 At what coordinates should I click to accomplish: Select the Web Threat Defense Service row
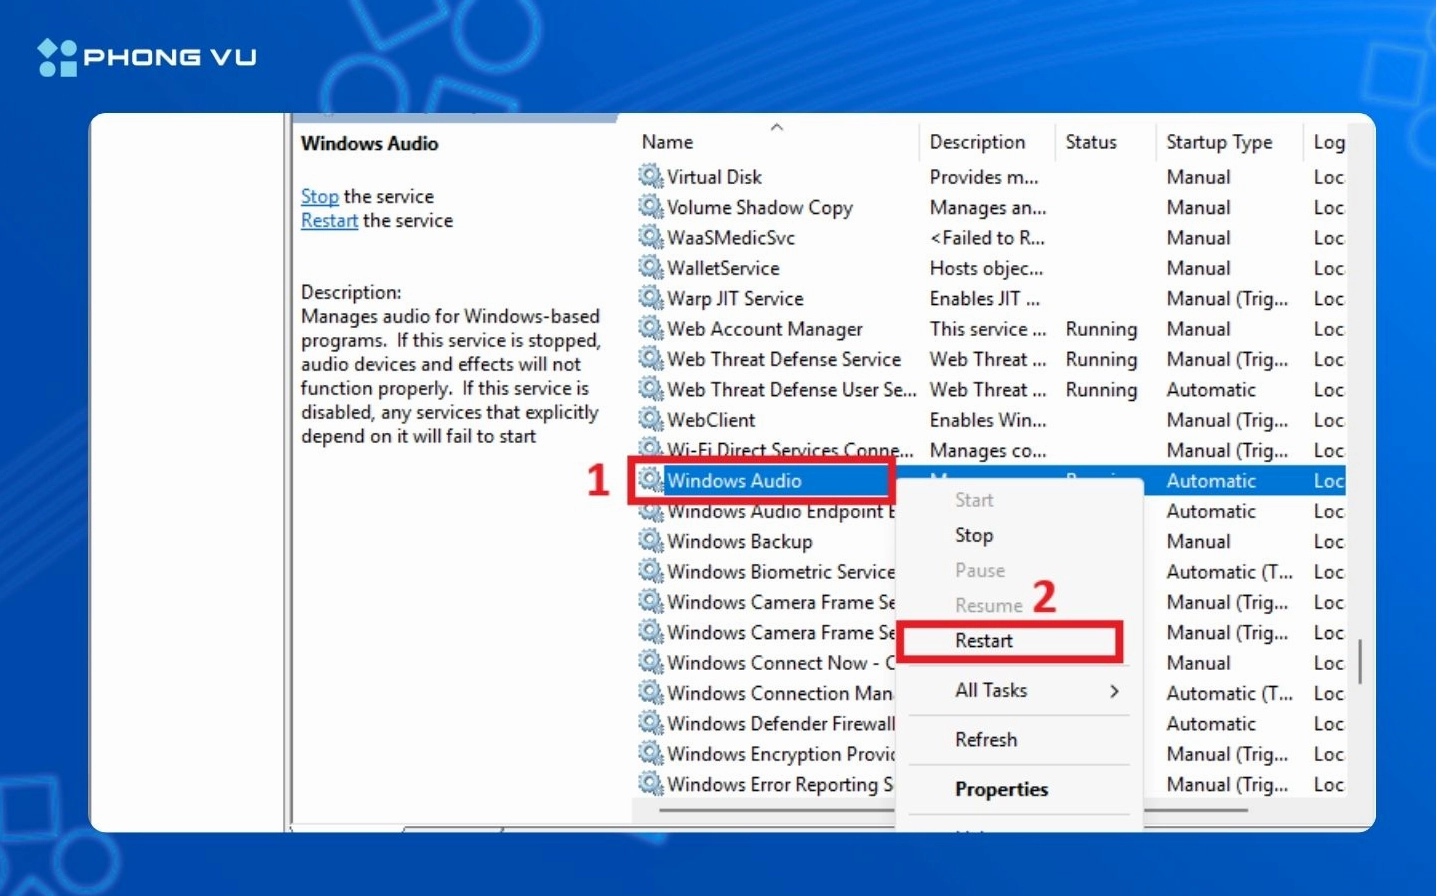990,359
